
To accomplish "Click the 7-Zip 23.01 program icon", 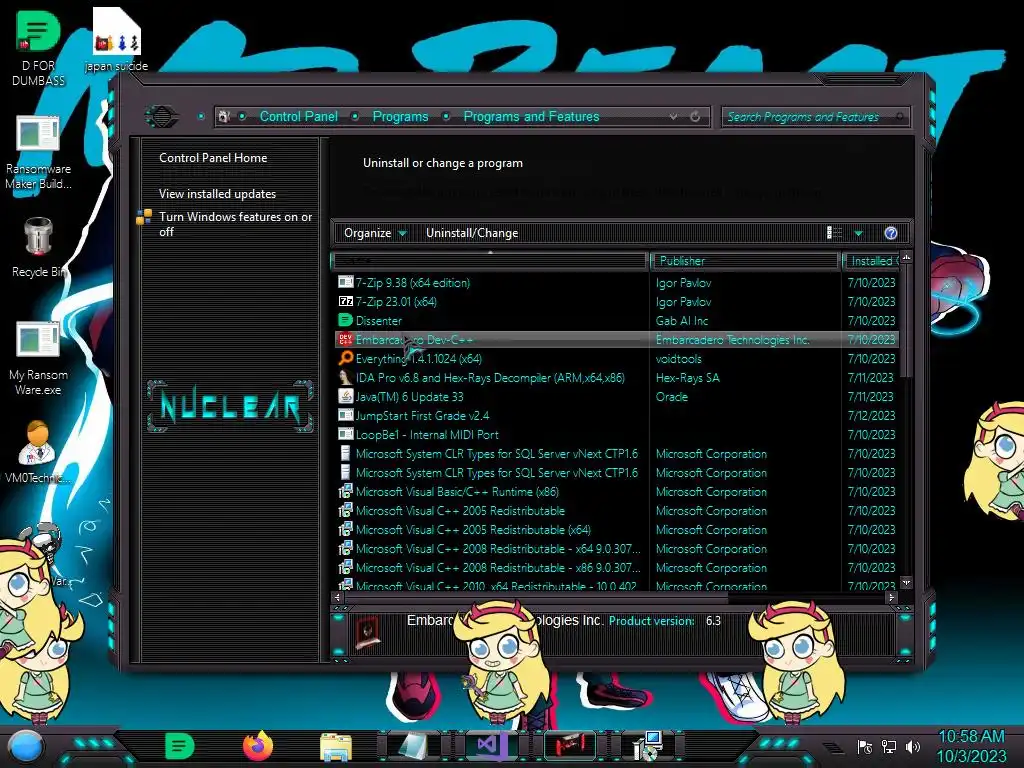I will pyautogui.click(x=345, y=302).
